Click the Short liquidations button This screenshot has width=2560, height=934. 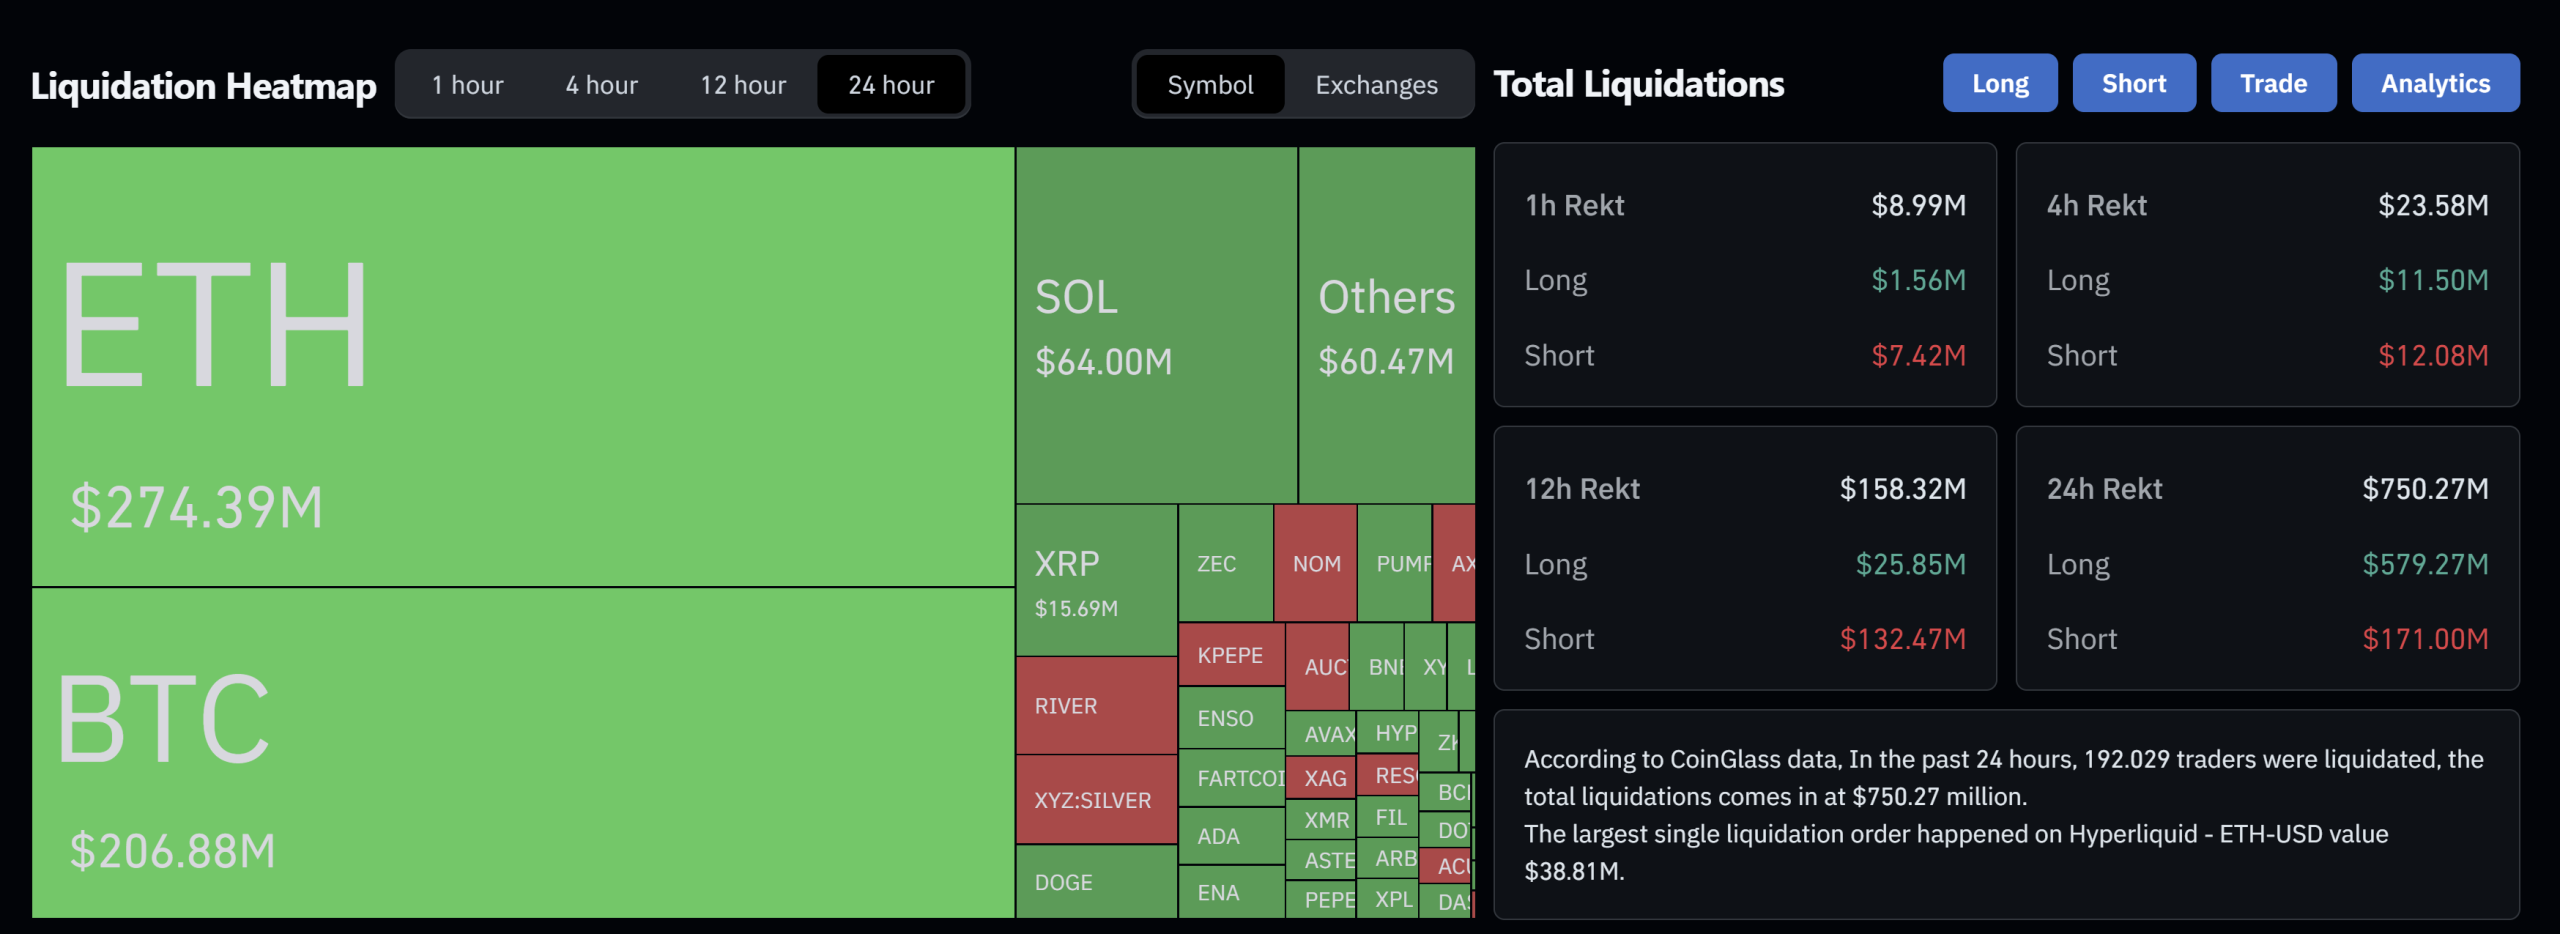tap(2134, 83)
